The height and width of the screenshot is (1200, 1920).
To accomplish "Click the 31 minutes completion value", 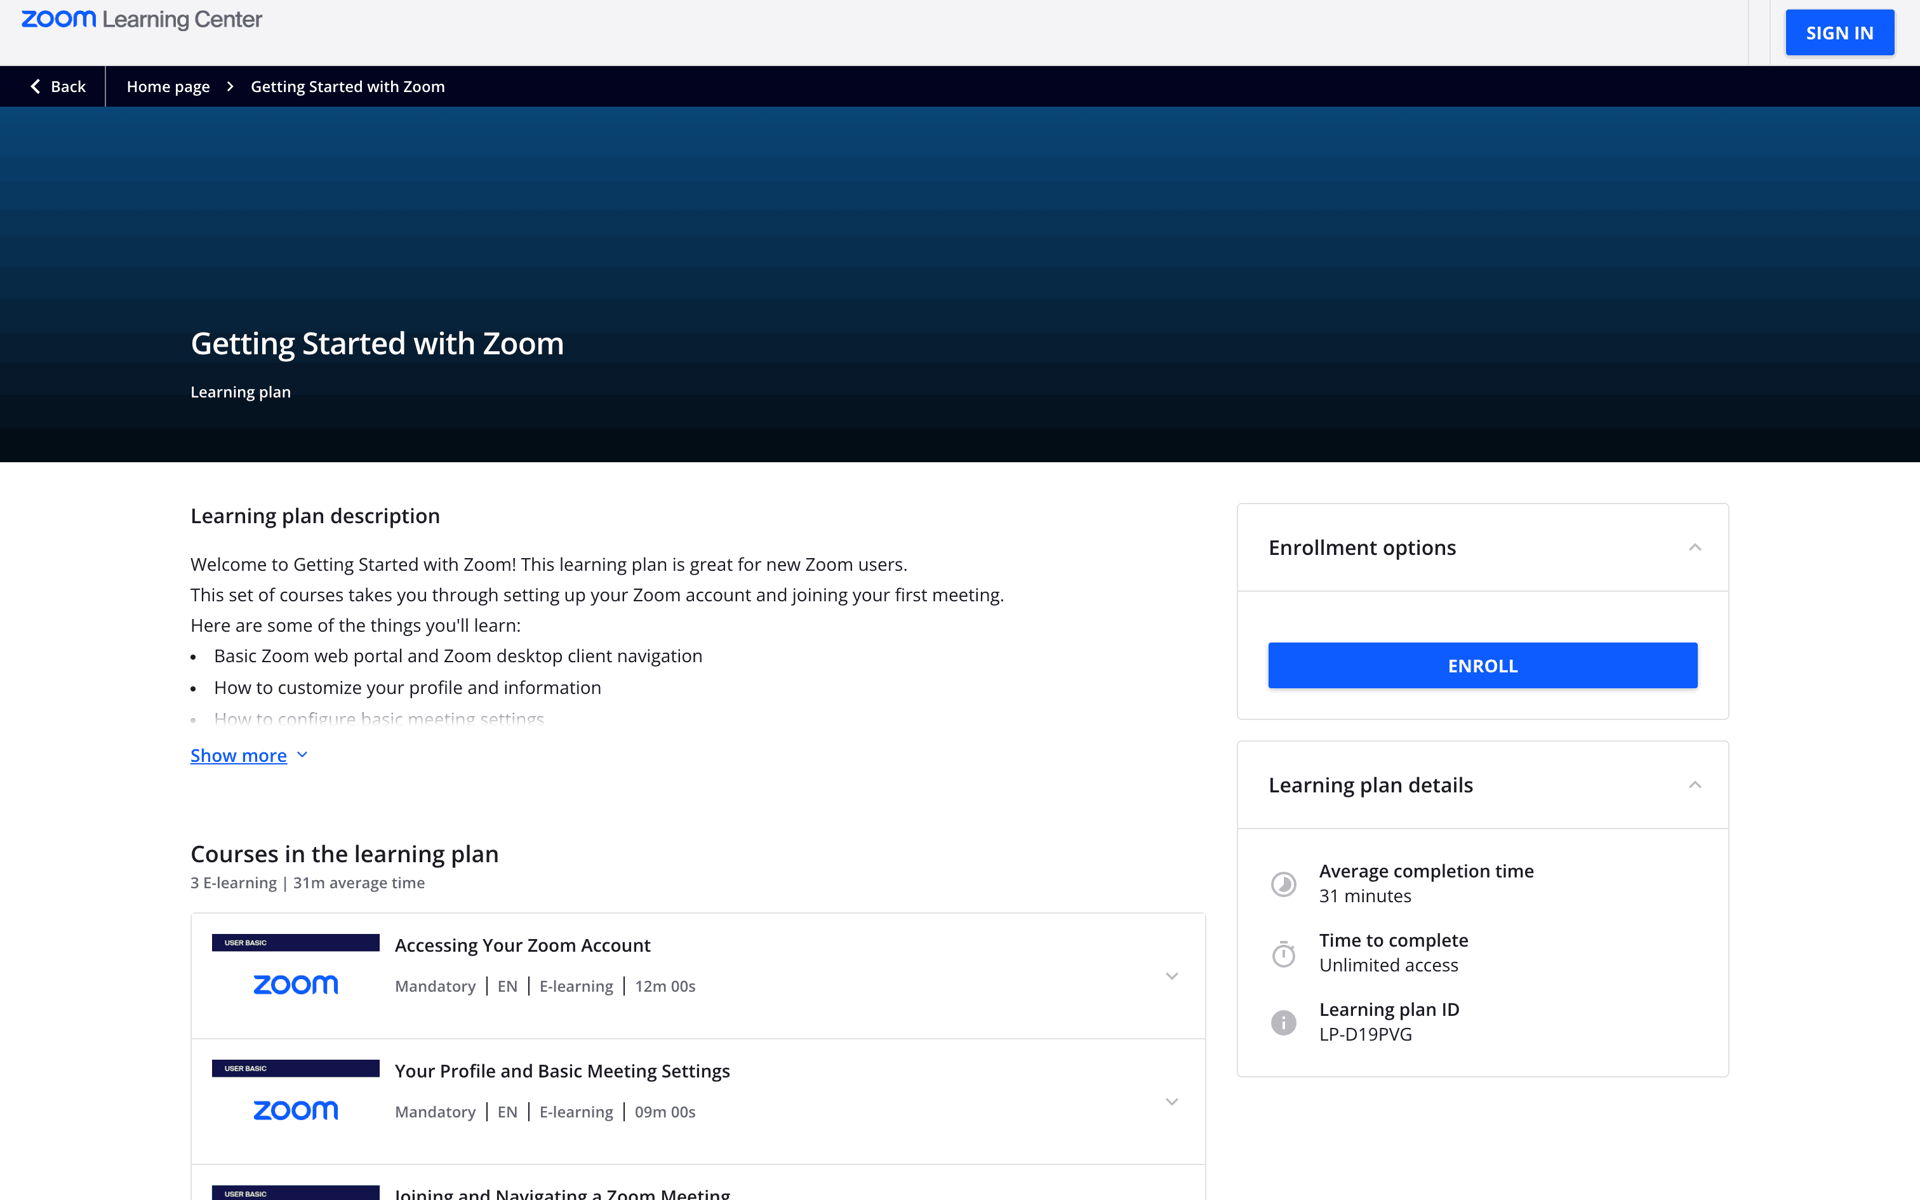I will (x=1365, y=897).
